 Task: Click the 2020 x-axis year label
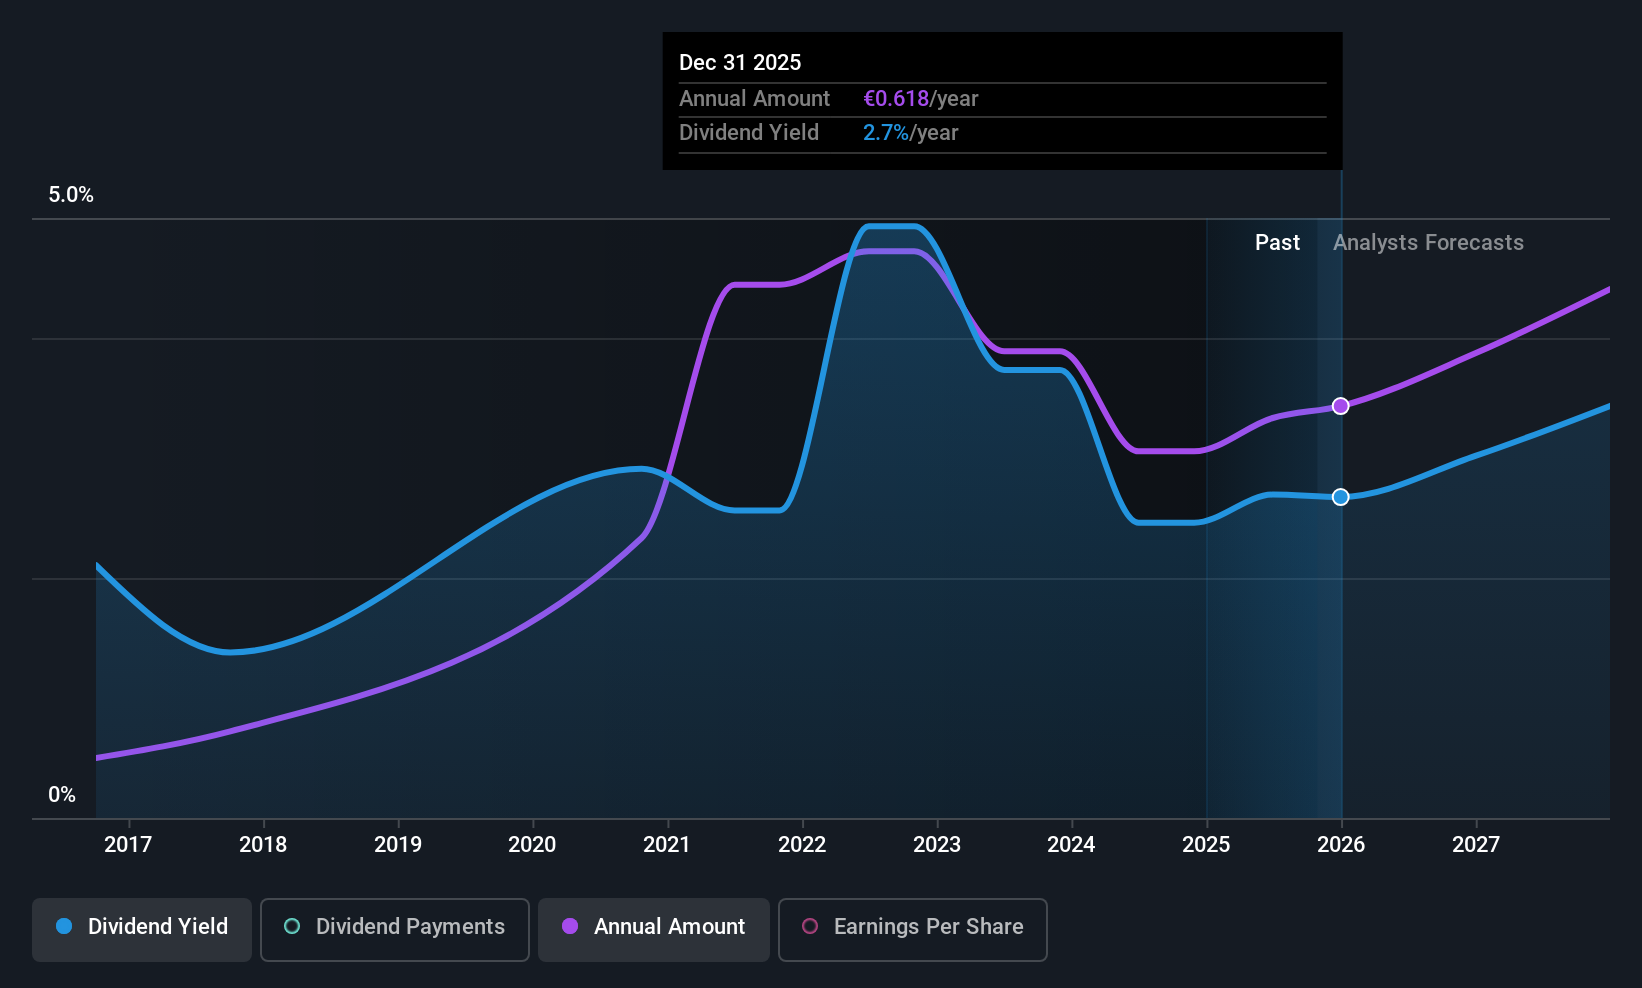pos(532,845)
